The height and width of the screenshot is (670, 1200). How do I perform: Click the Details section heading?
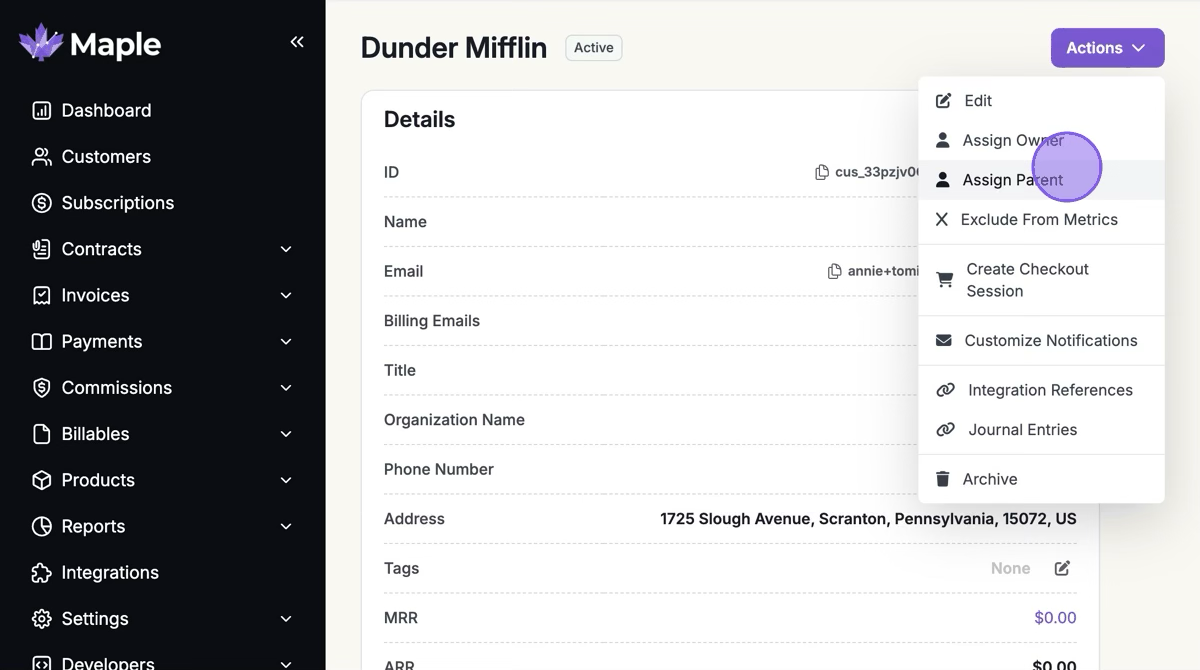coord(419,120)
